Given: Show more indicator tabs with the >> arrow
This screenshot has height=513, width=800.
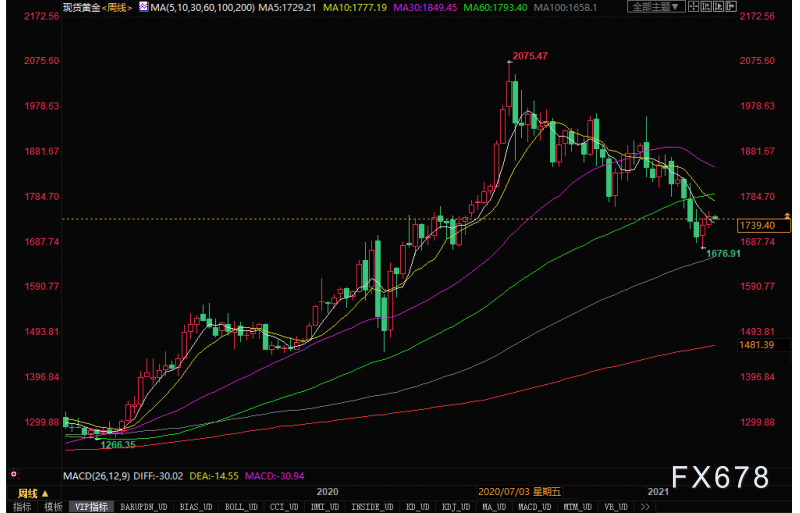Looking at the screenshot, I should point(645,507).
